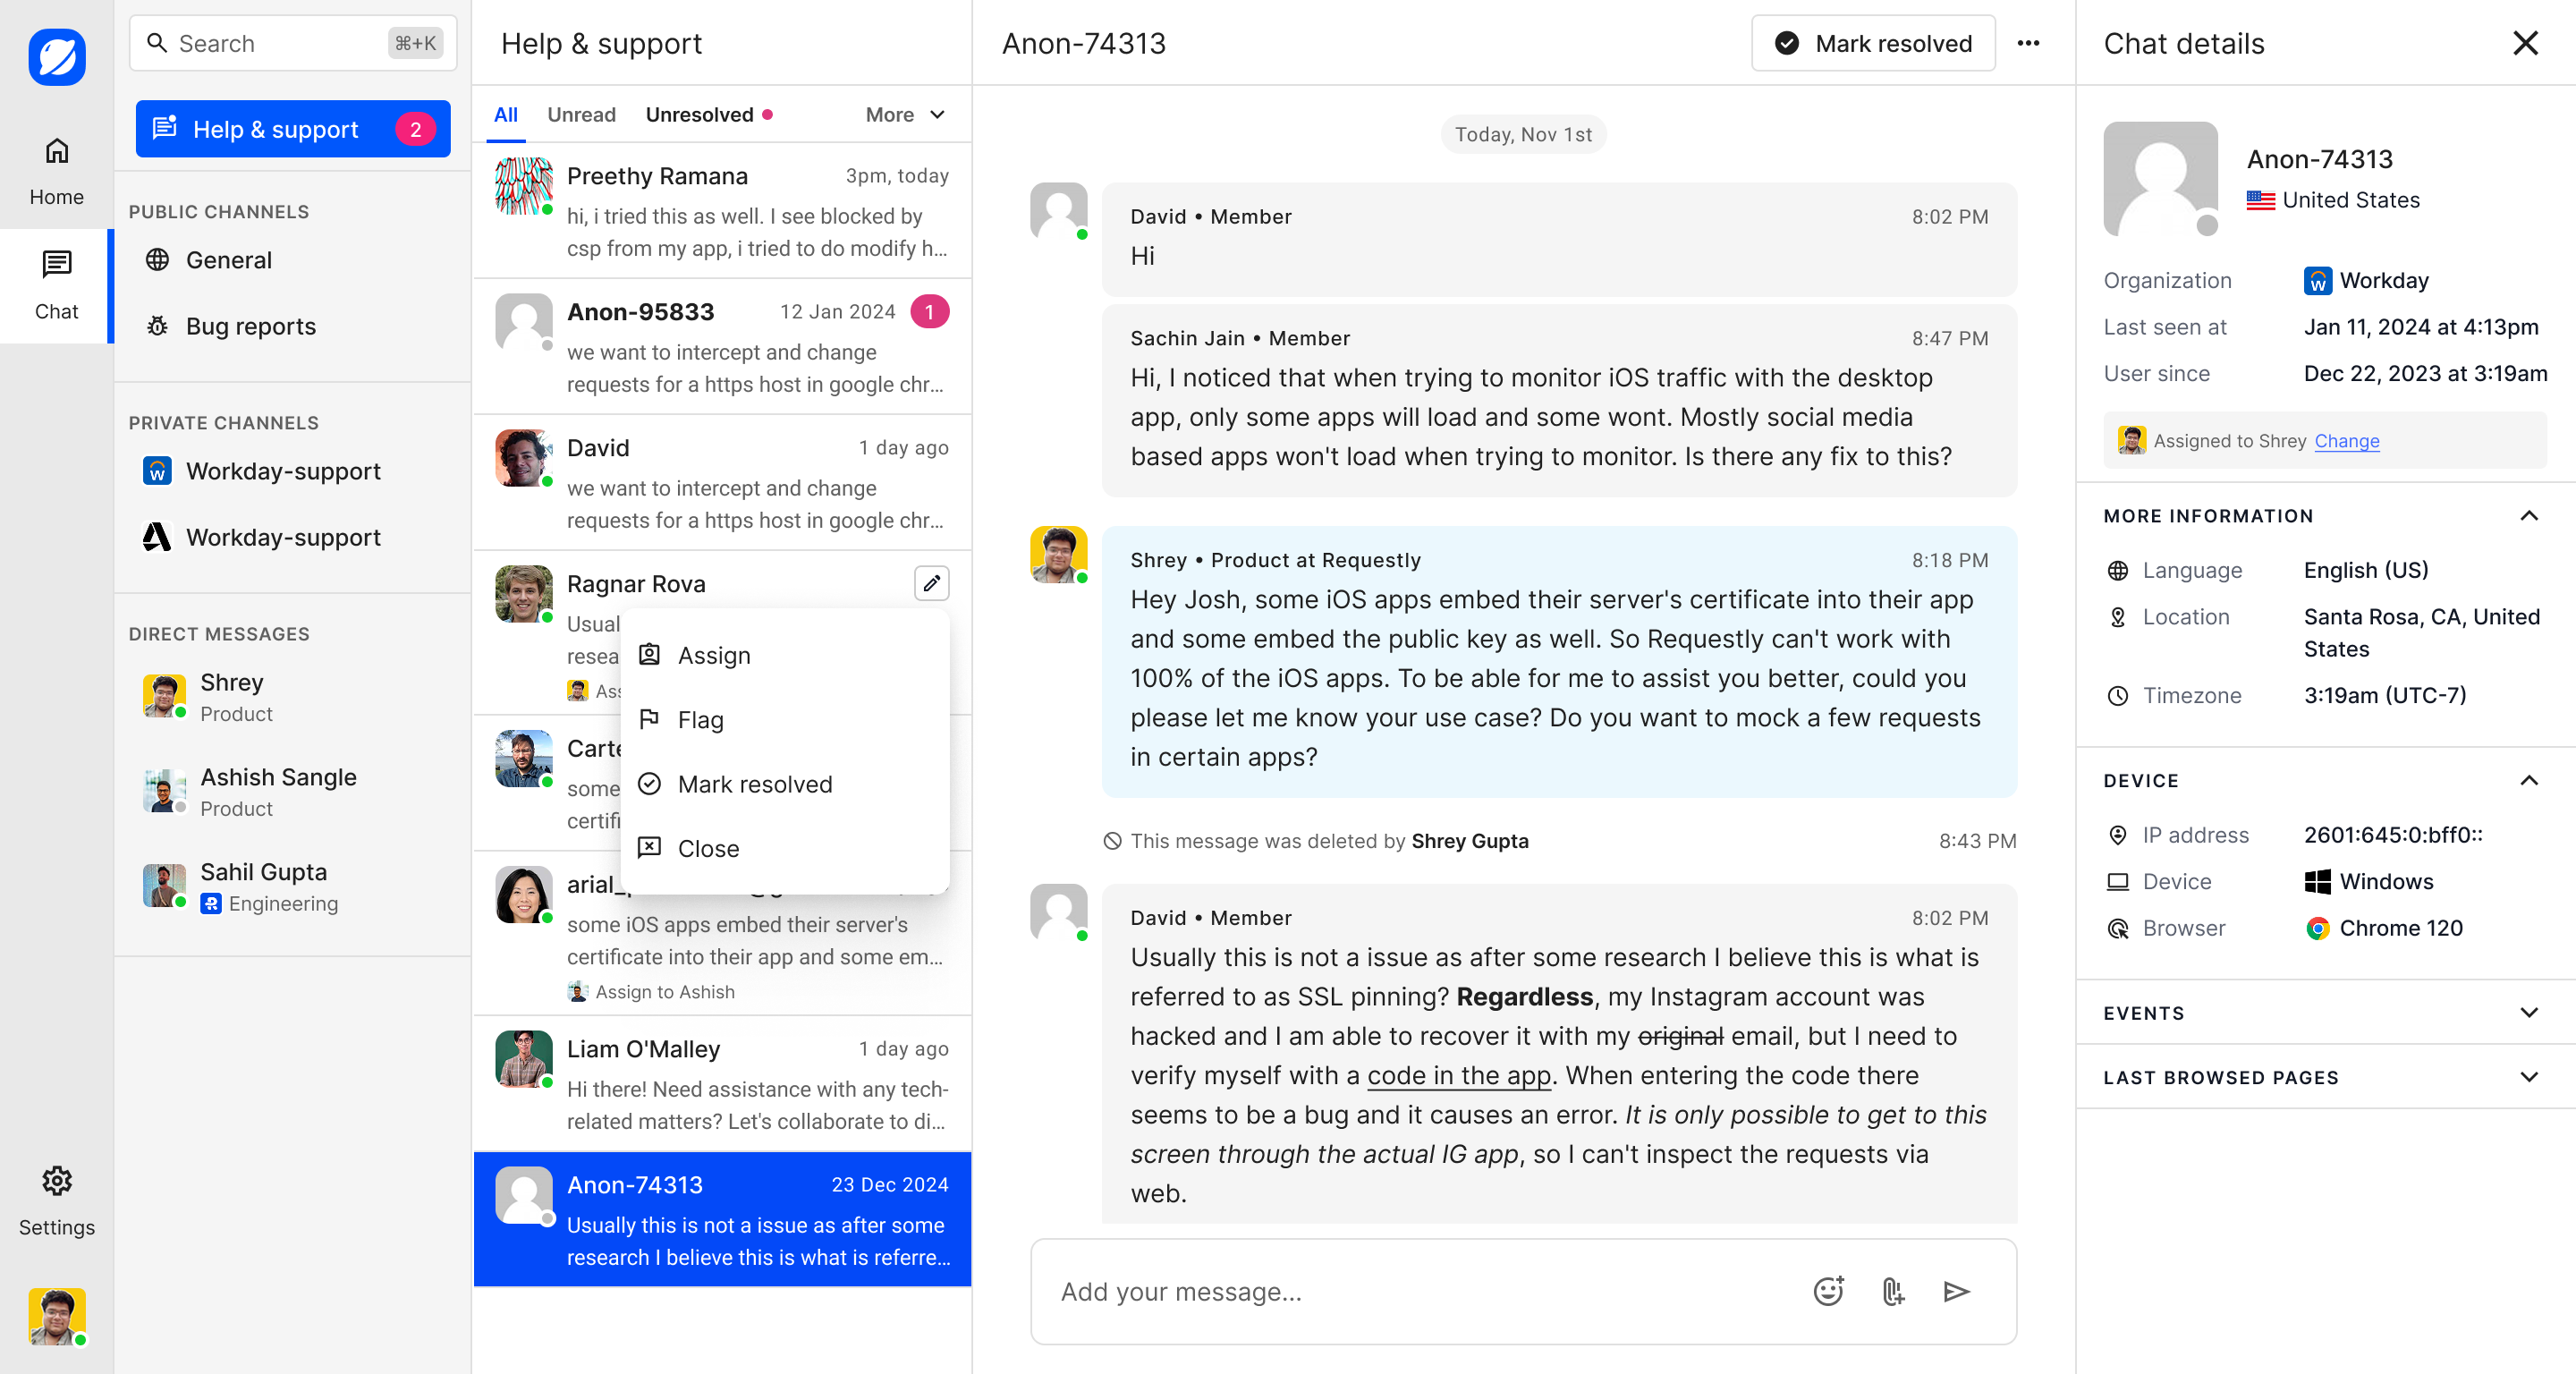Screen dimensions: 2576x1374
Task: Click the edit pencil icon on Ragnar Rova
Action: 931,583
